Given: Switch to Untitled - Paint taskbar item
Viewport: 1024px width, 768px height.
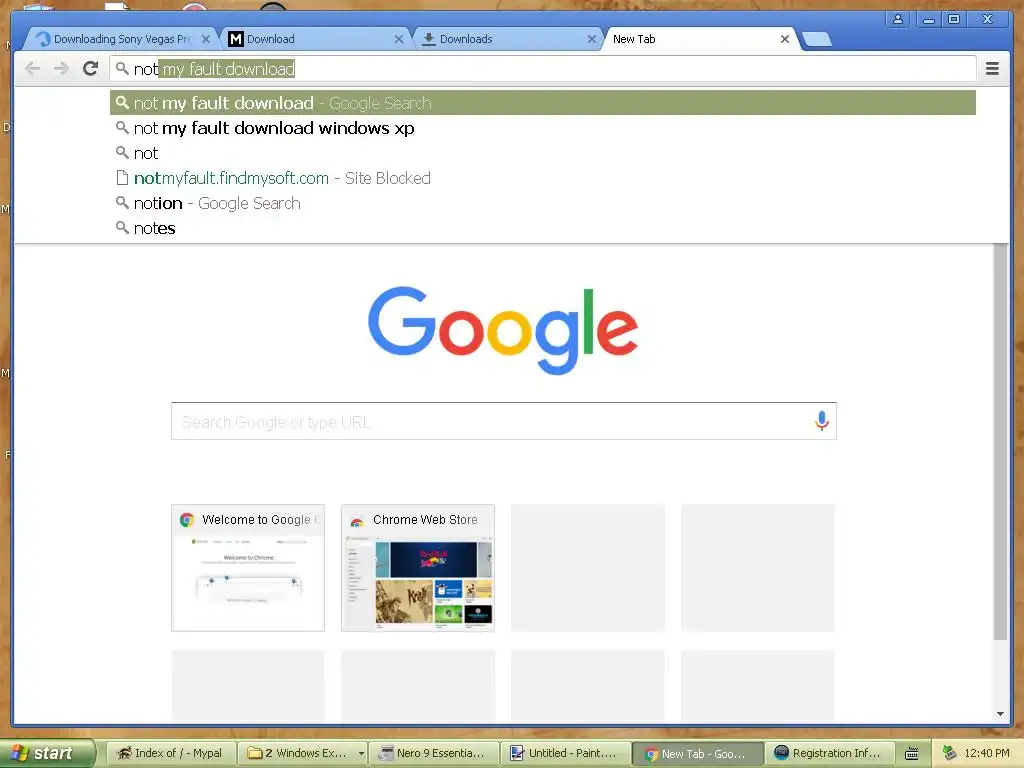Looking at the screenshot, I should pos(566,753).
